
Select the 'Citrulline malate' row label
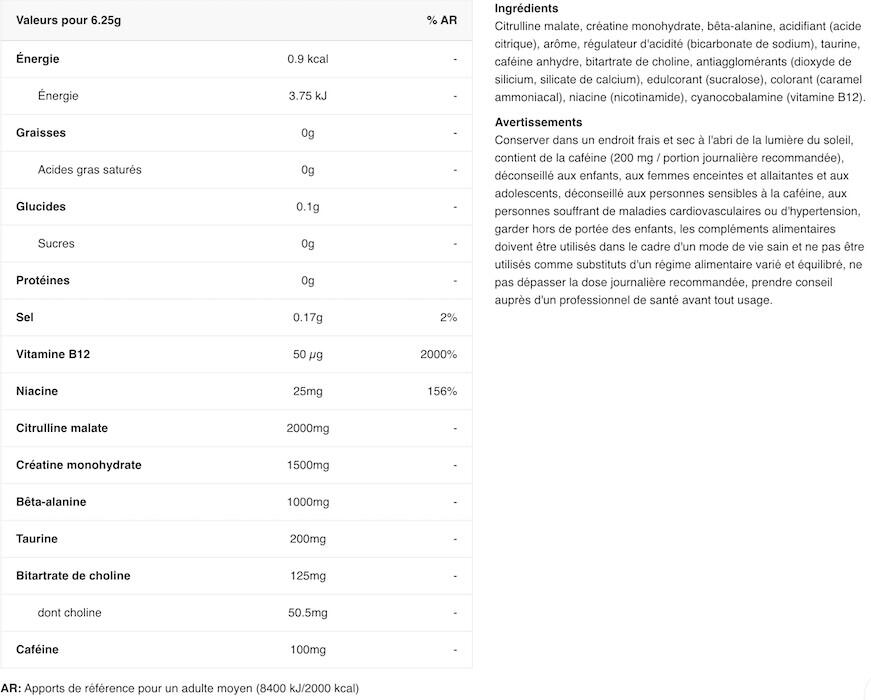click(62, 428)
